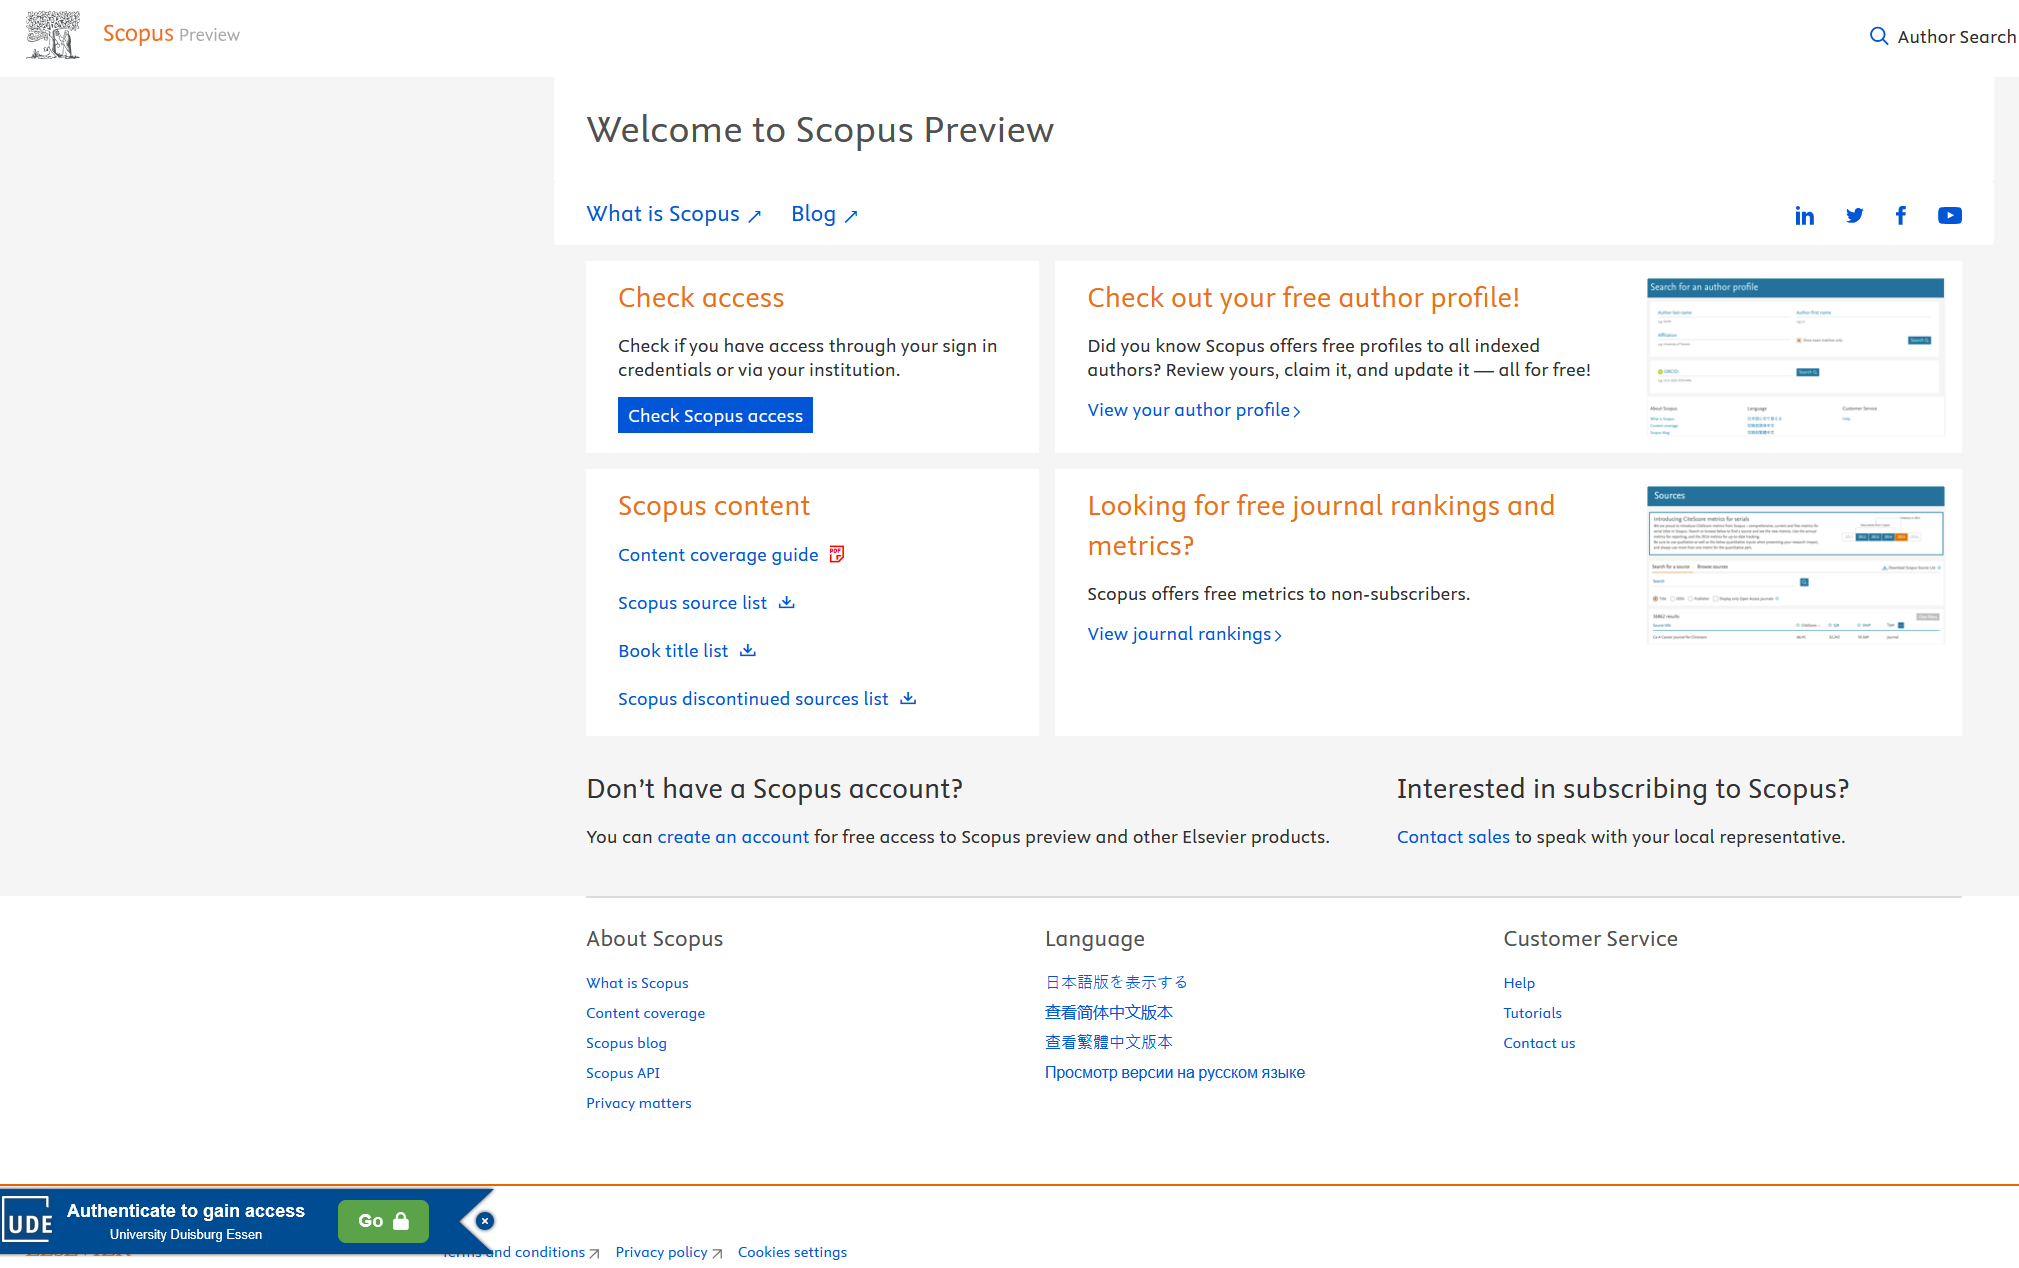Dismiss the University Duisburg Essen banner
The width and height of the screenshot is (2019, 1268).
click(484, 1220)
